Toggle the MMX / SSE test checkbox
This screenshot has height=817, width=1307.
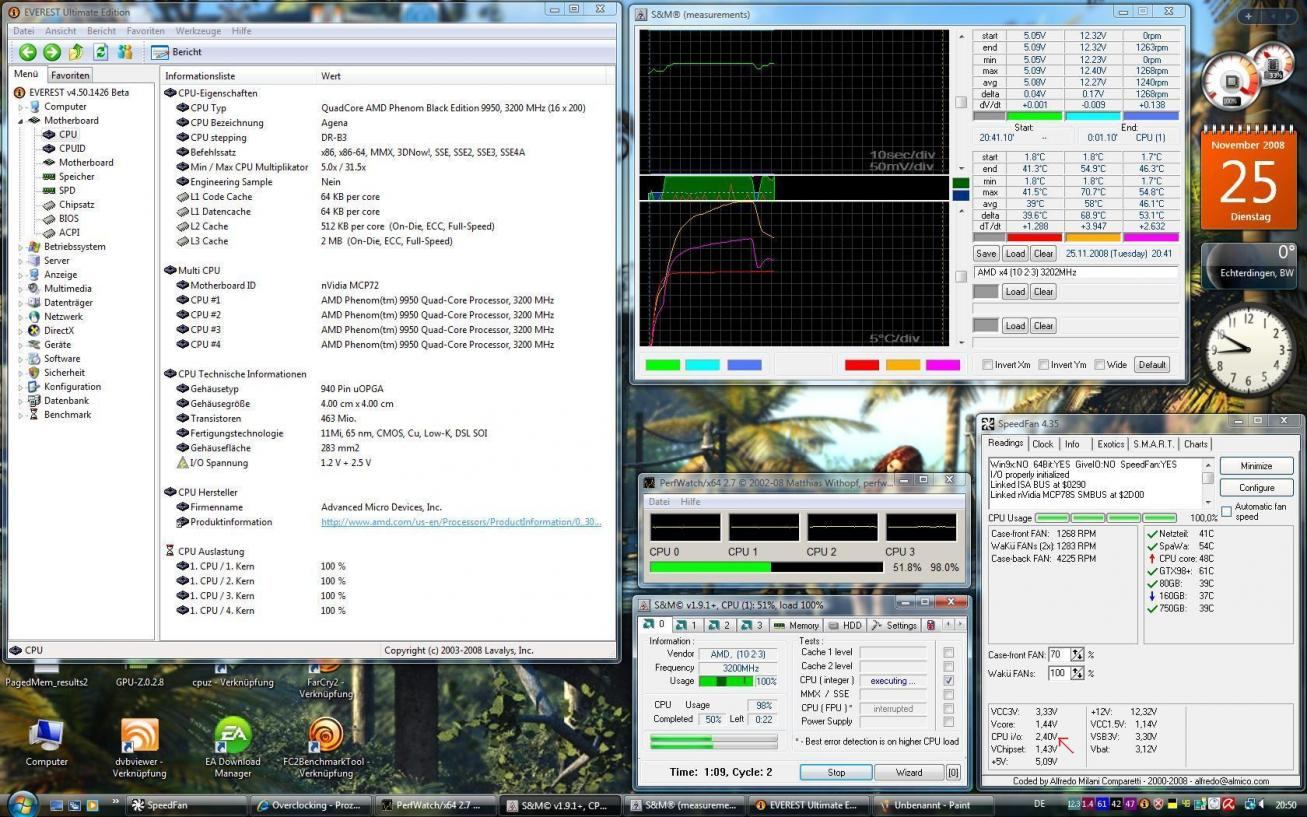[948, 694]
